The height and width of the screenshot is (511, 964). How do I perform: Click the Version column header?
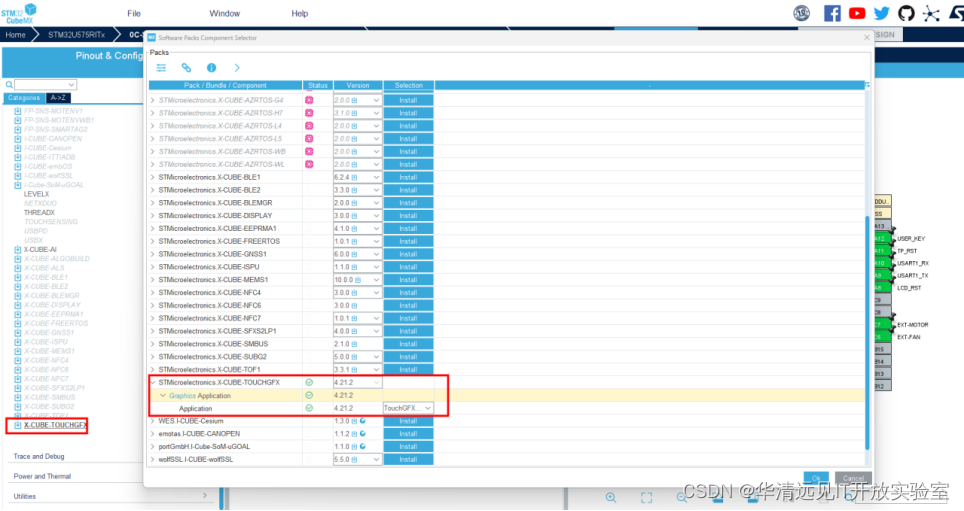point(358,85)
